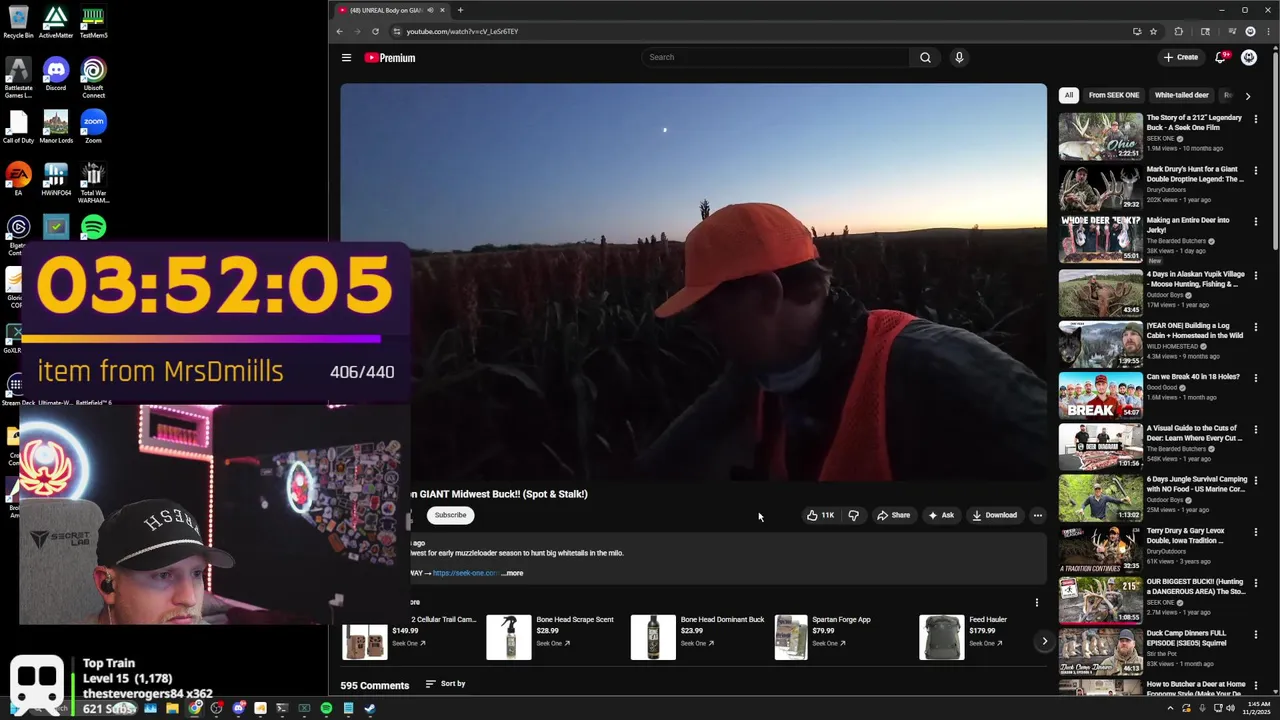Open Bone Head Scrape Scent product
This screenshot has width=1280, height=720.
pos(552,638)
